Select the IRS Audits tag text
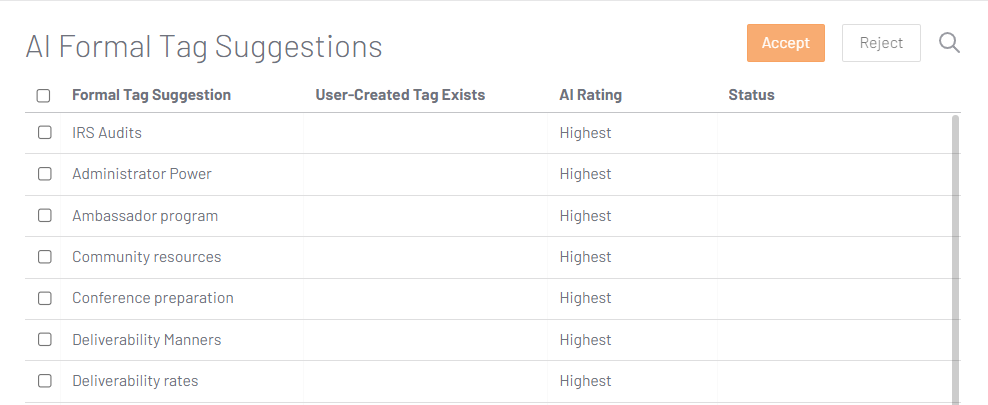 107,133
